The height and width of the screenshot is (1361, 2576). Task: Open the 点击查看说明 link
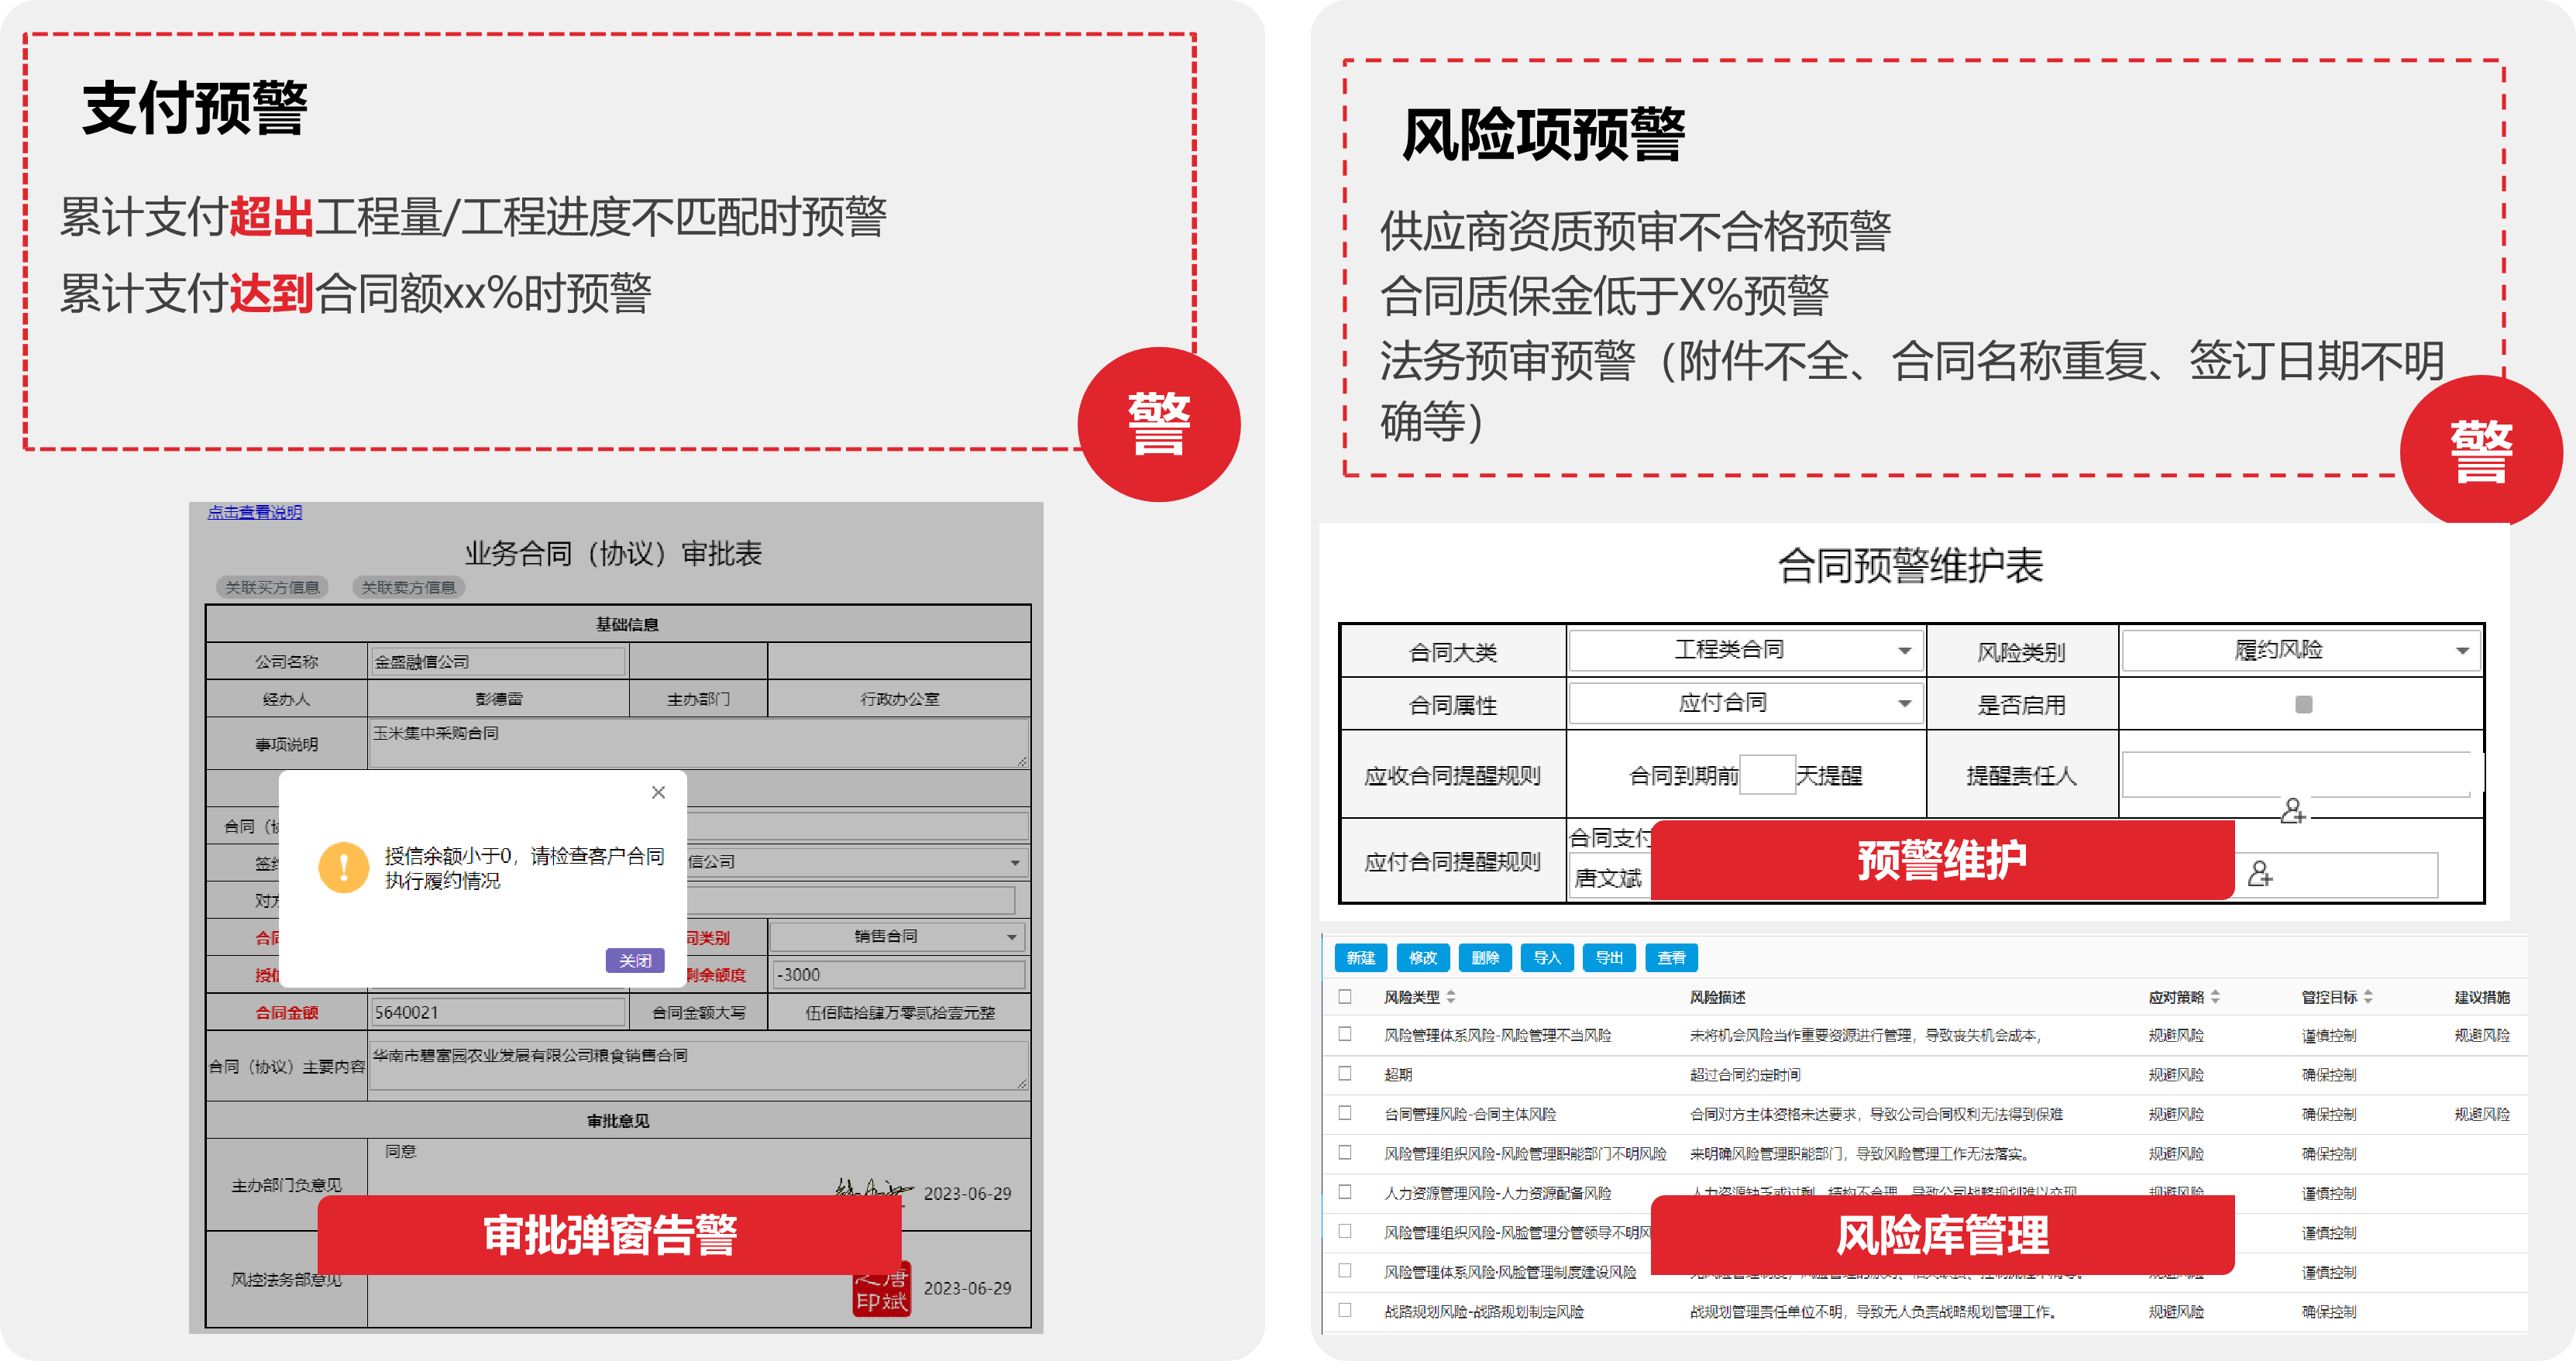coord(254,513)
